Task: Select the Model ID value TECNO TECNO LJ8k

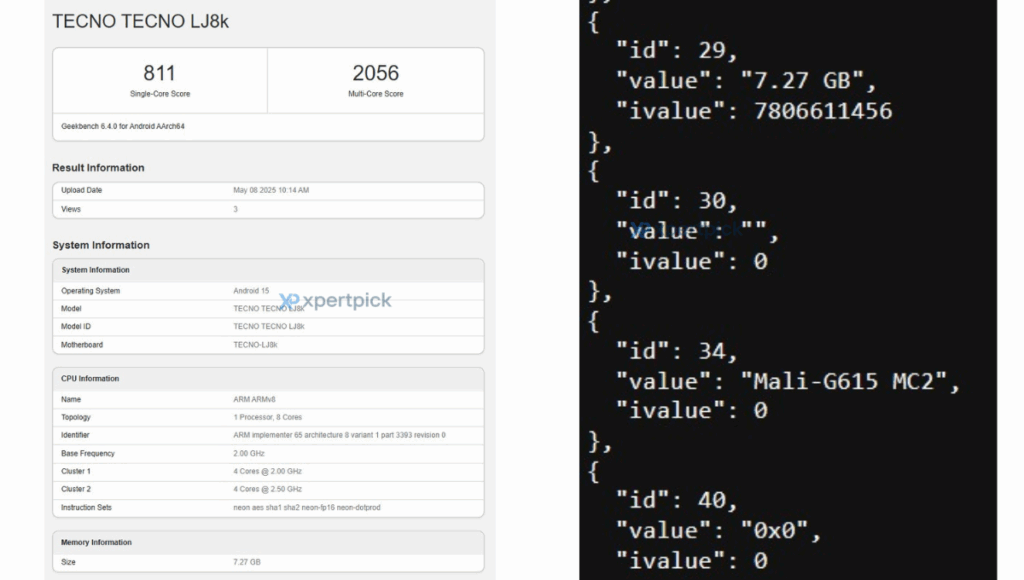Action: (x=268, y=327)
